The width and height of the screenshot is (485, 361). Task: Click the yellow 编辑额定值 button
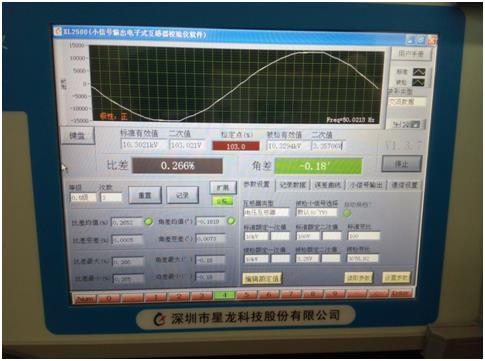pyautogui.click(x=262, y=278)
